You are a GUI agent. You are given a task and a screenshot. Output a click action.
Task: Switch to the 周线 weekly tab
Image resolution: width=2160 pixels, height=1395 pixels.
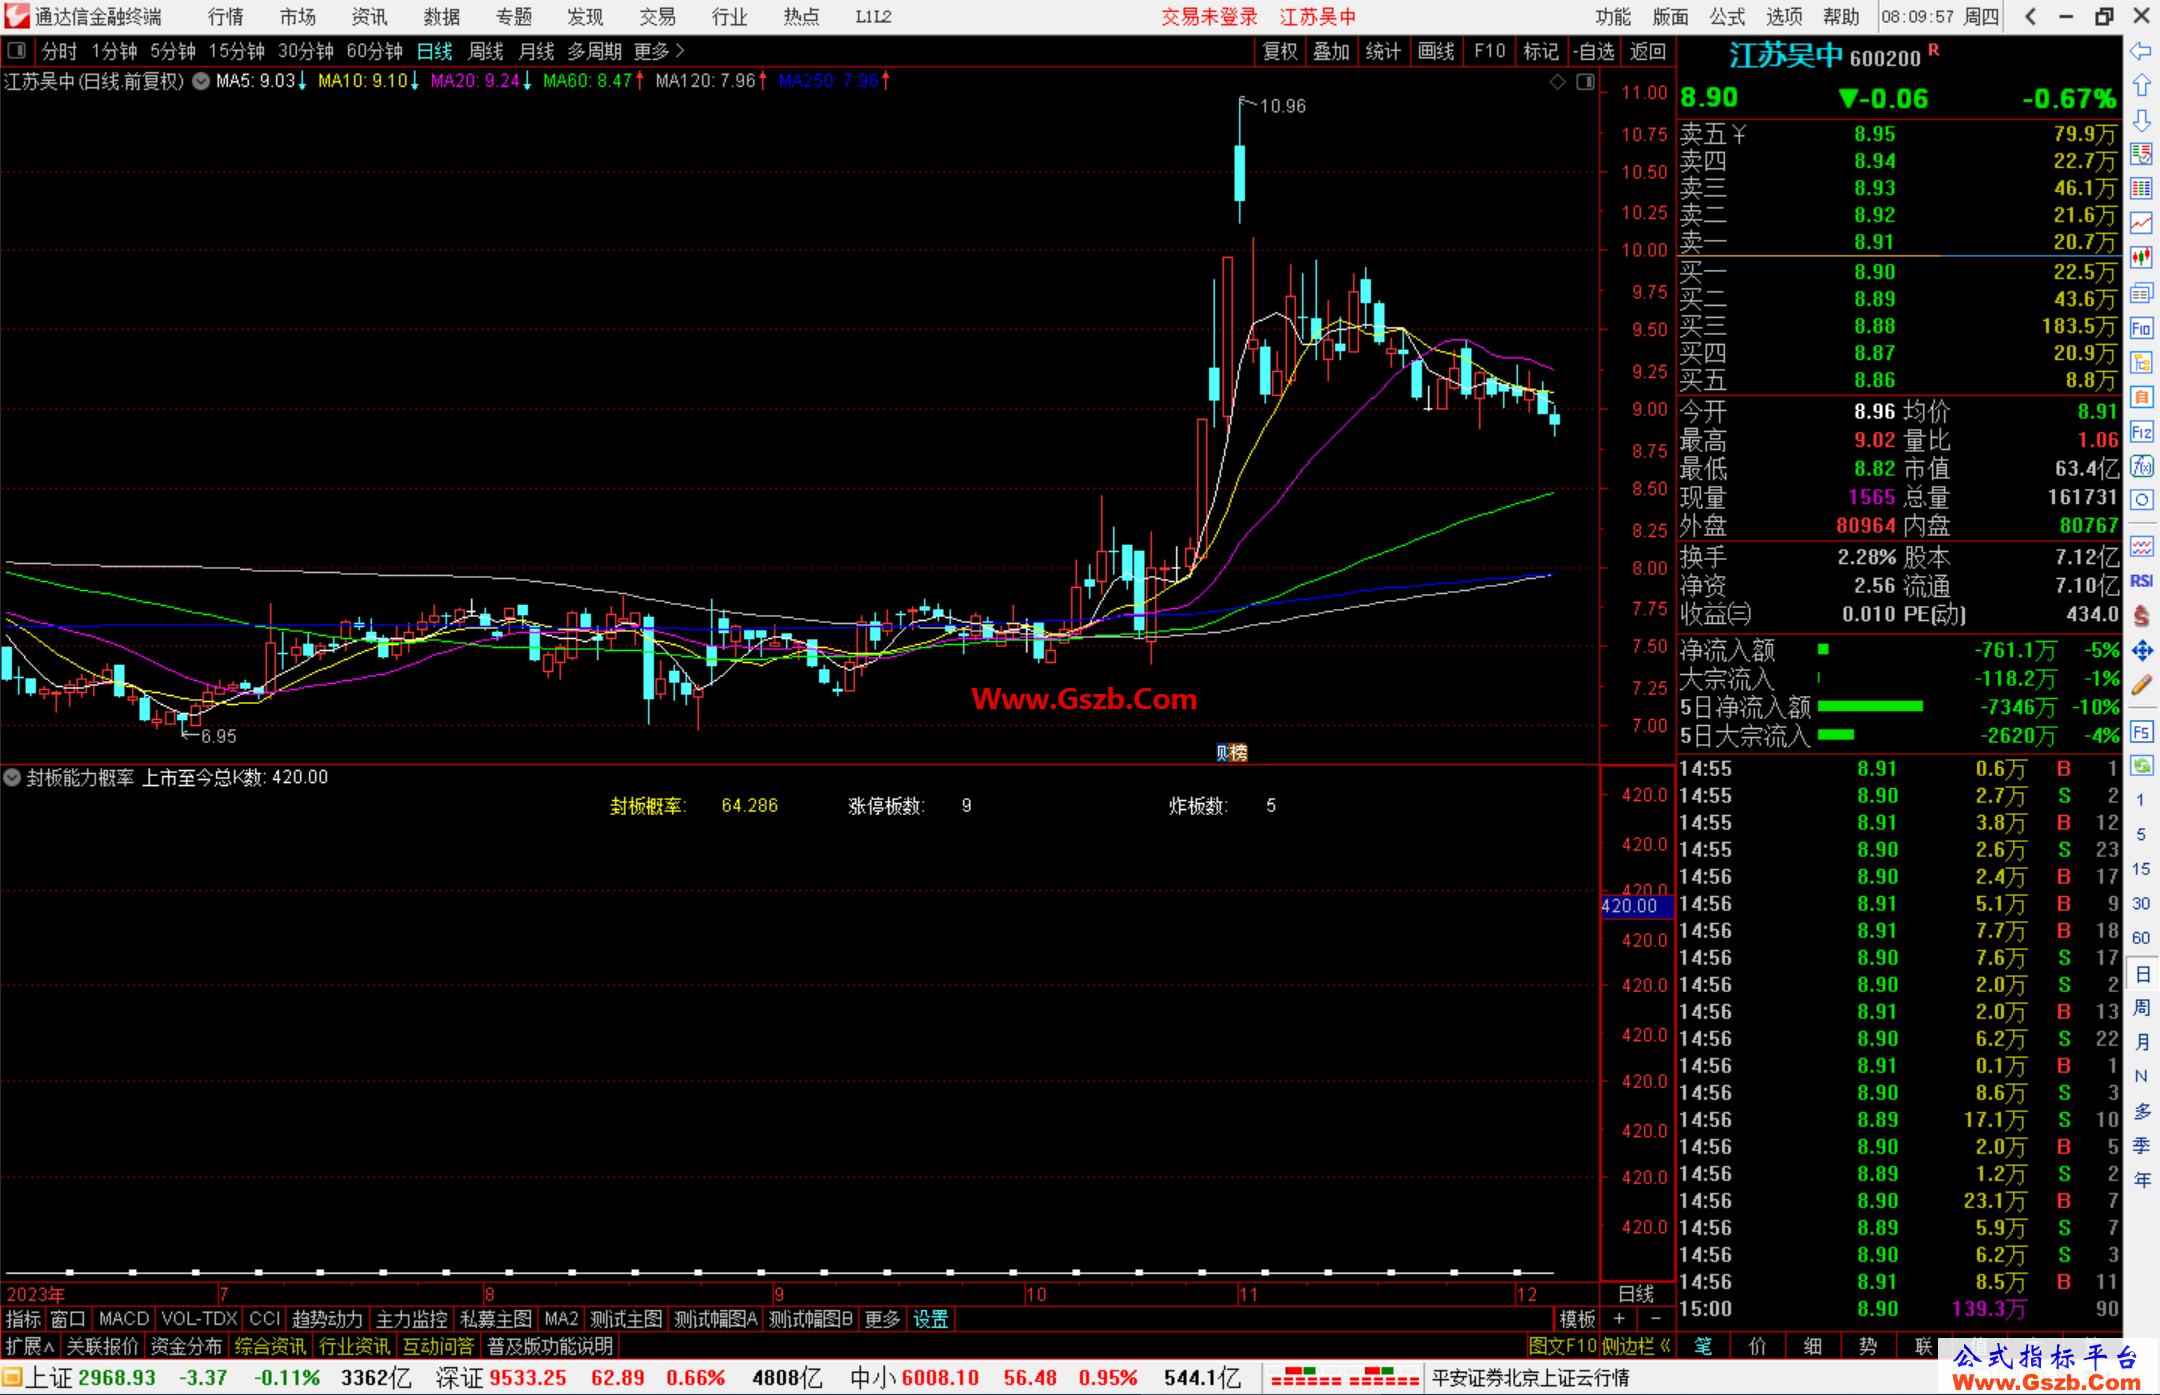tap(486, 51)
